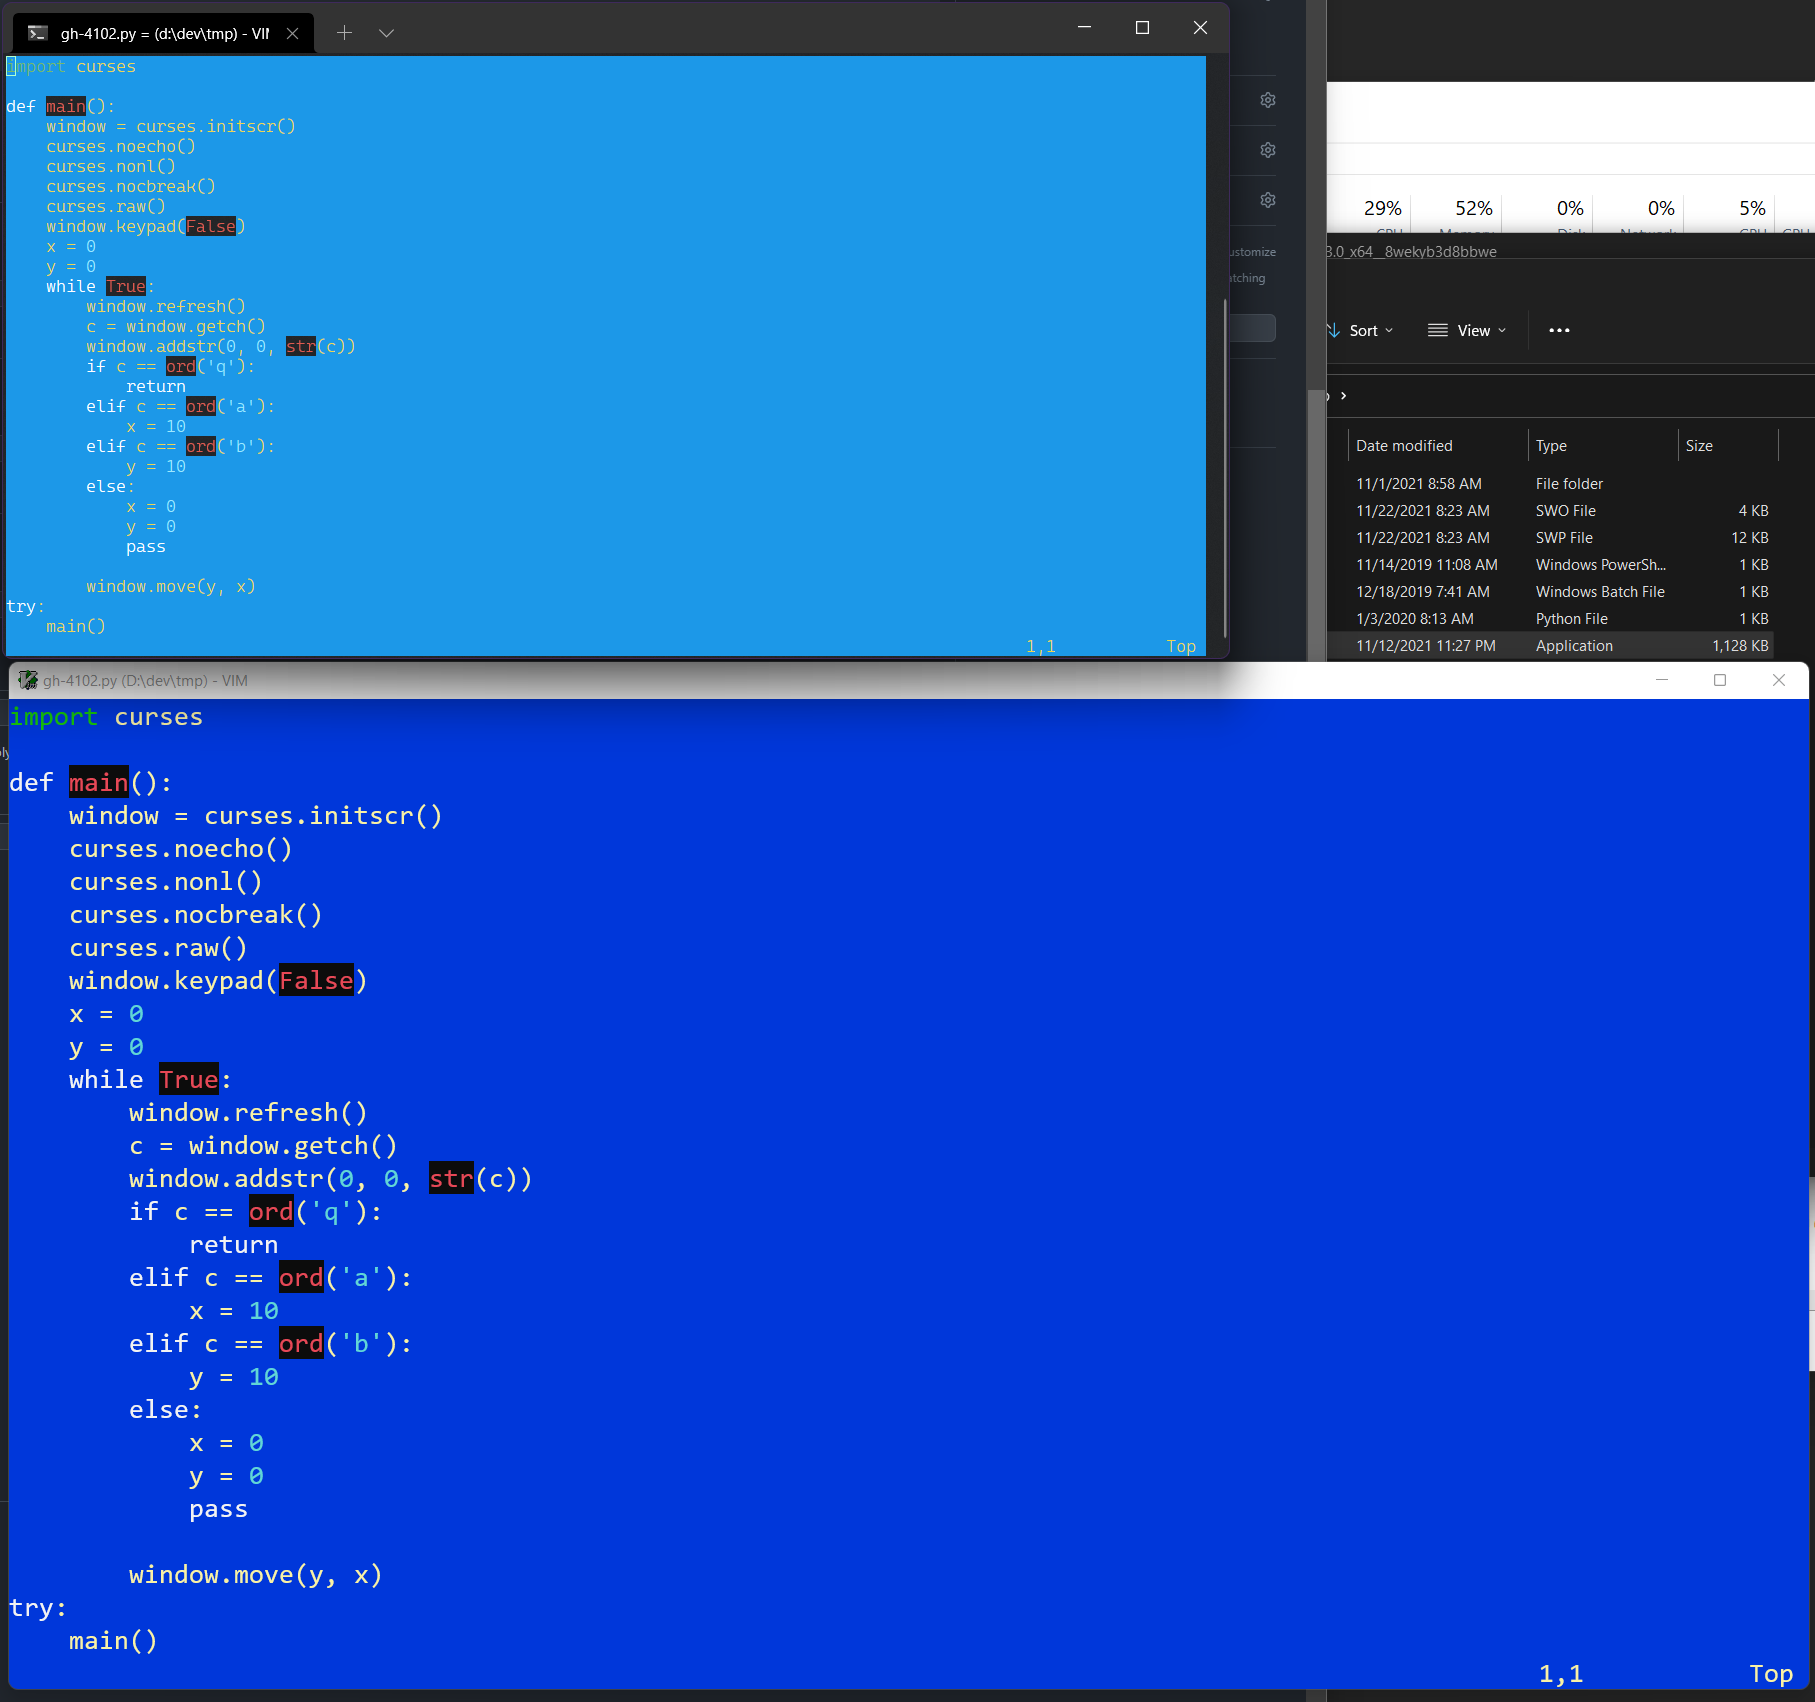Expand the breadcrumb chevron in the address bar
Viewport: 1815px width, 1702px height.
pyautogui.click(x=1343, y=396)
